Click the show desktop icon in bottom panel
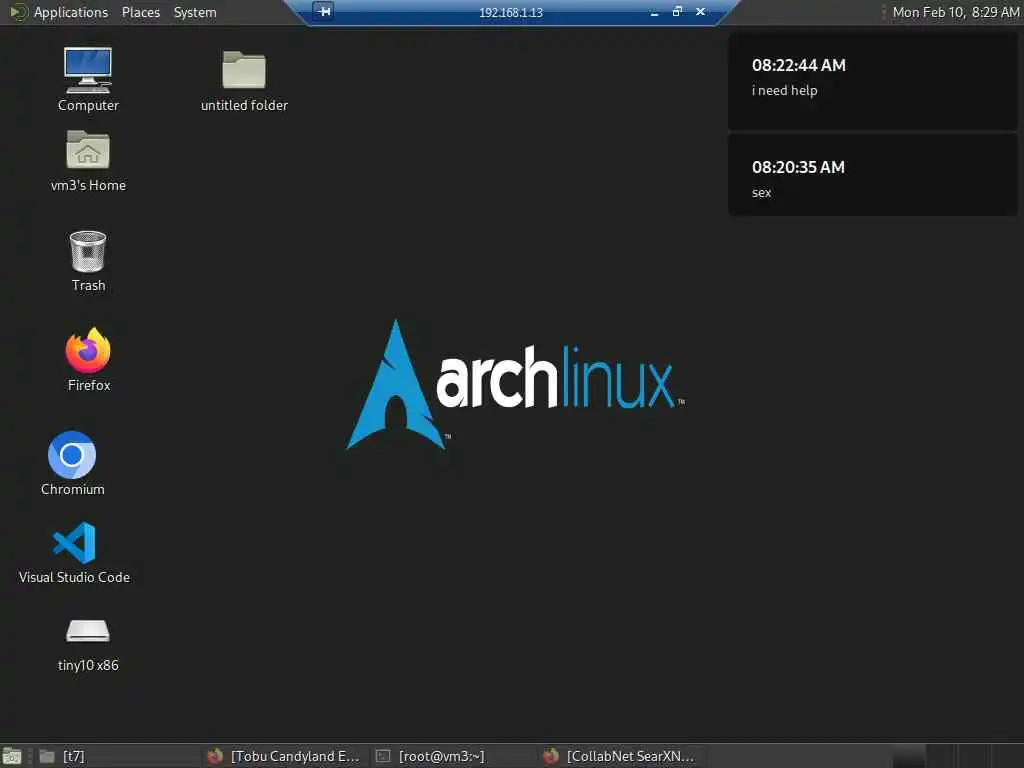The height and width of the screenshot is (768, 1024). click(x=12, y=756)
